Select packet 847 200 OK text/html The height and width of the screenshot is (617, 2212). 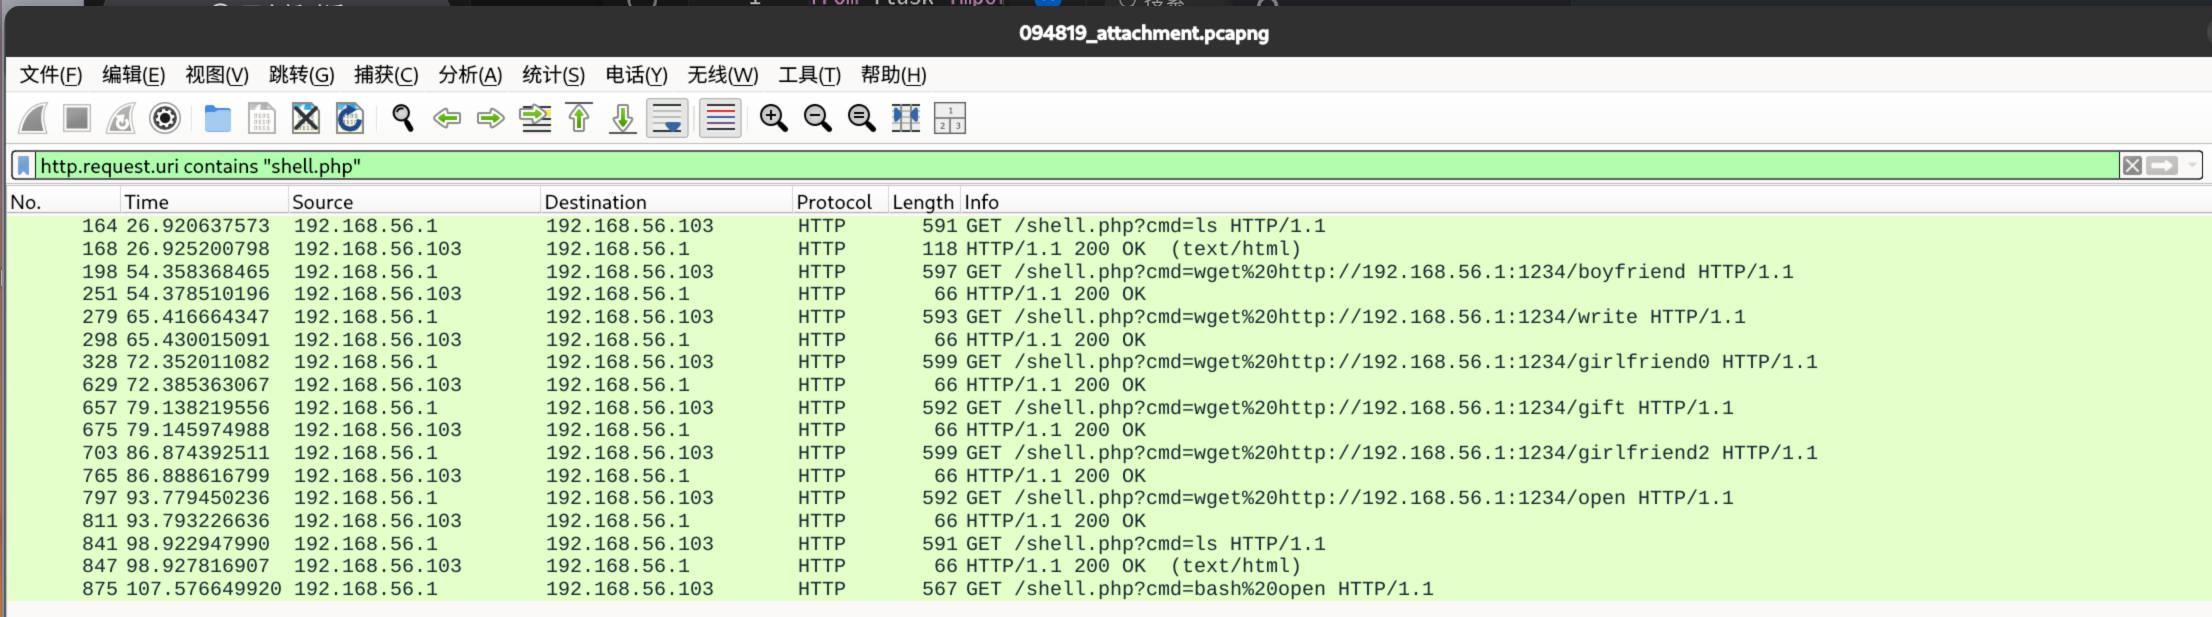click(1108, 566)
